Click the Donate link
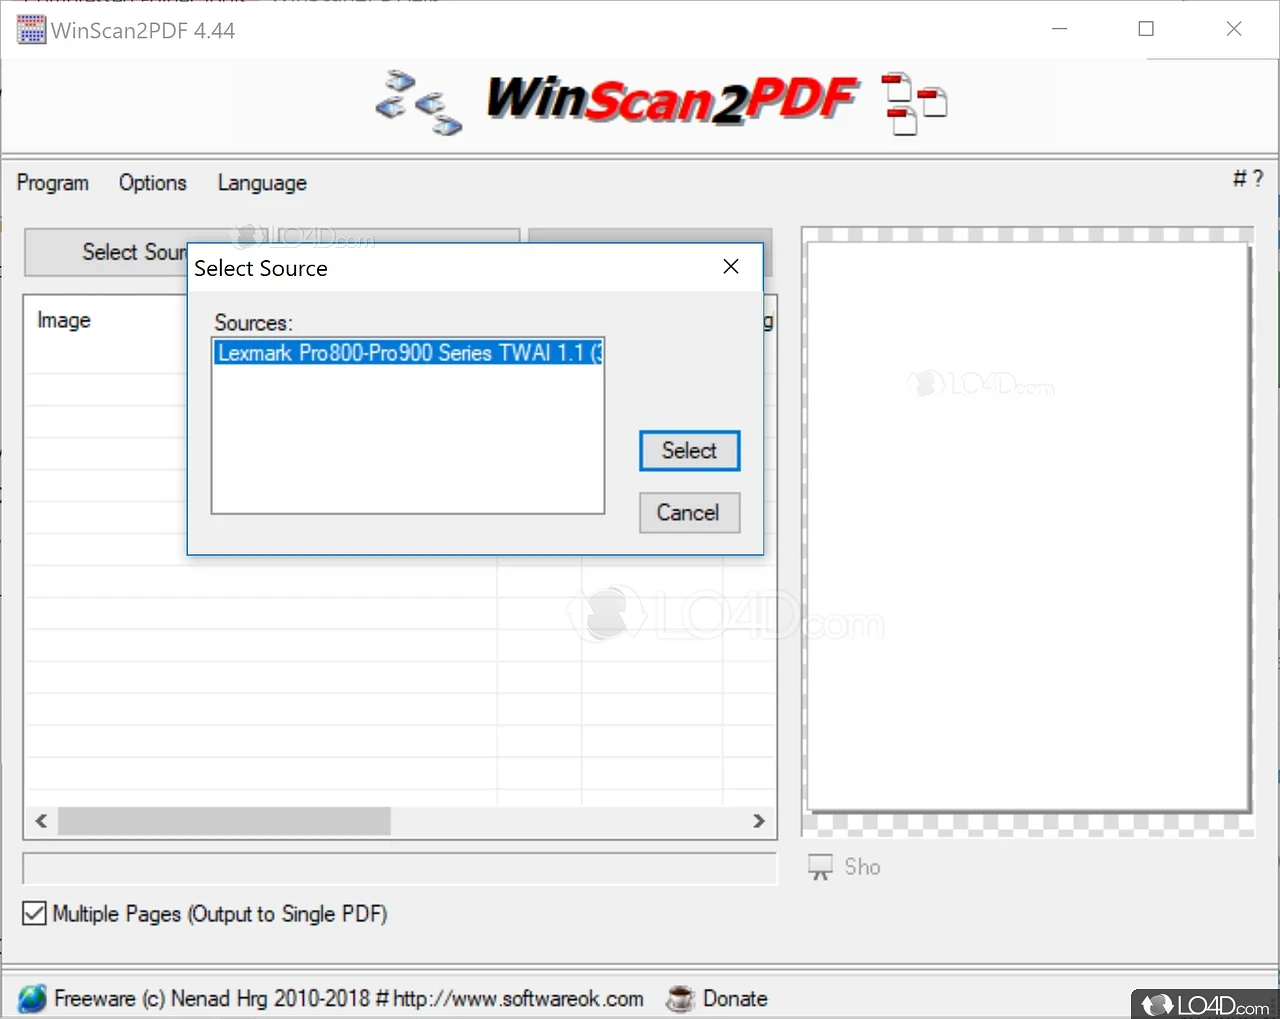Viewport: 1280px width, 1019px height. pyautogui.click(x=735, y=998)
